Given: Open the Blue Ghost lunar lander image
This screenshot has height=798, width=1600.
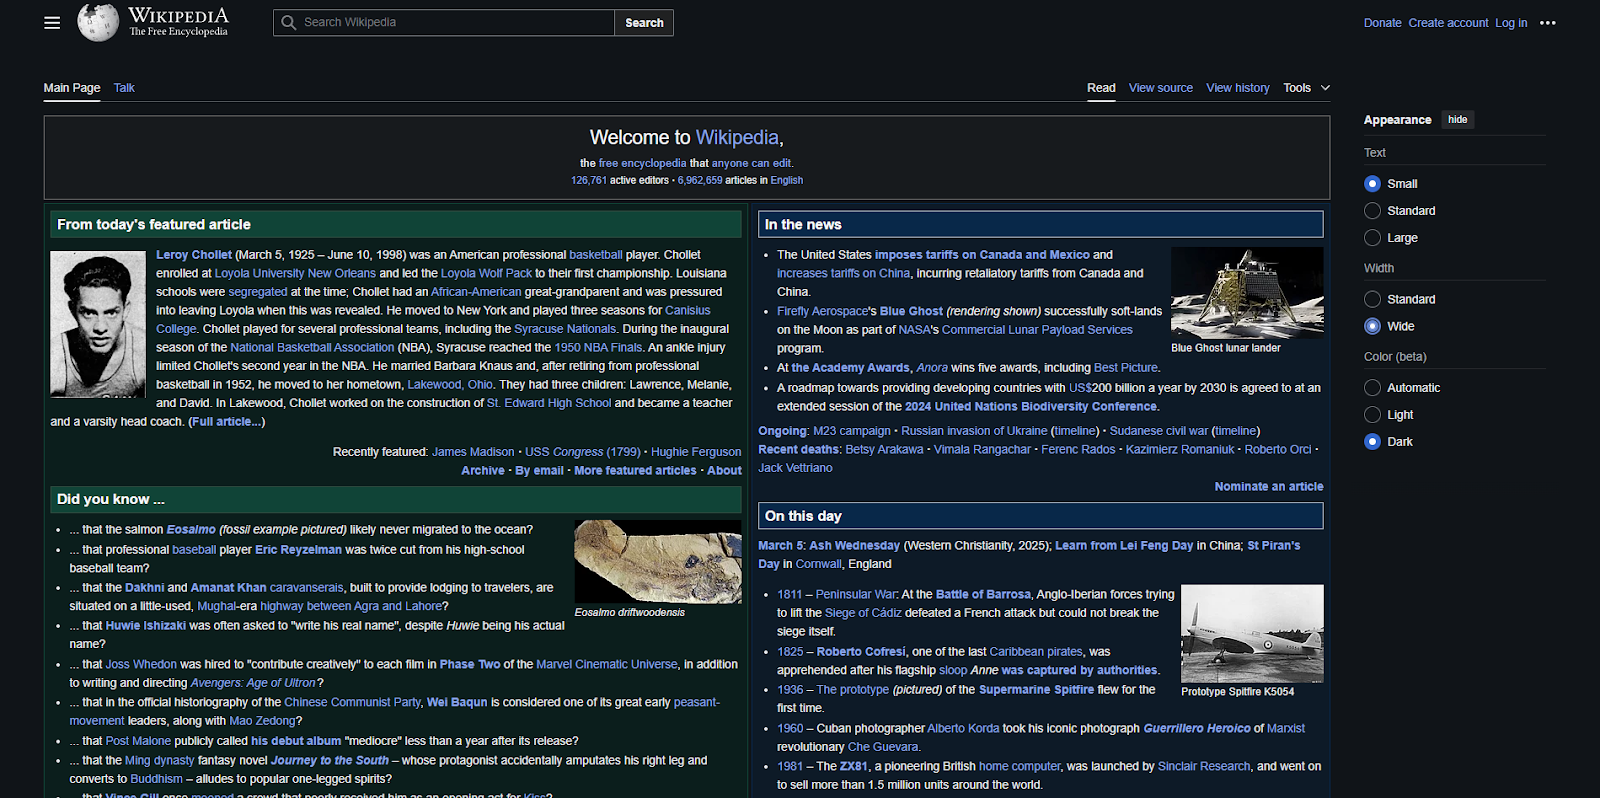Looking at the screenshot, I should 1247,292.
